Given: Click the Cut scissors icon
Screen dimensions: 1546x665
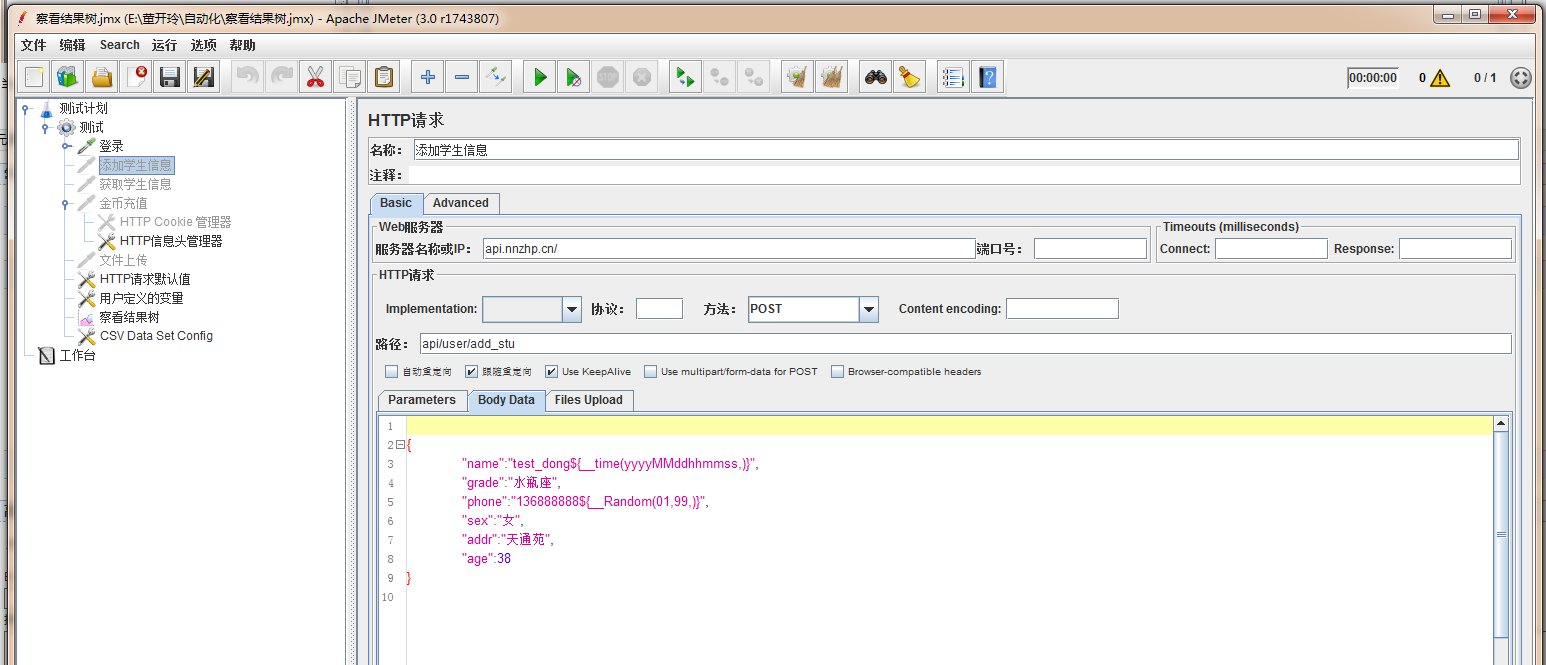Looking at the screenshot, I should [x=316, y=77].
